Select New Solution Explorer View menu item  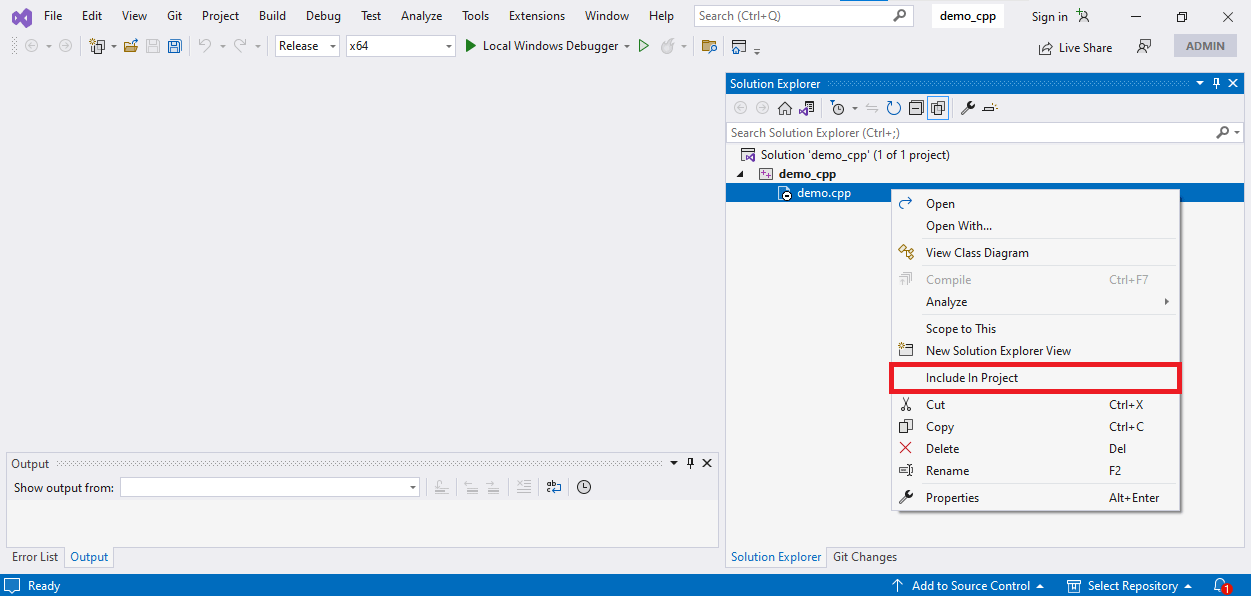click(1035, 351)
